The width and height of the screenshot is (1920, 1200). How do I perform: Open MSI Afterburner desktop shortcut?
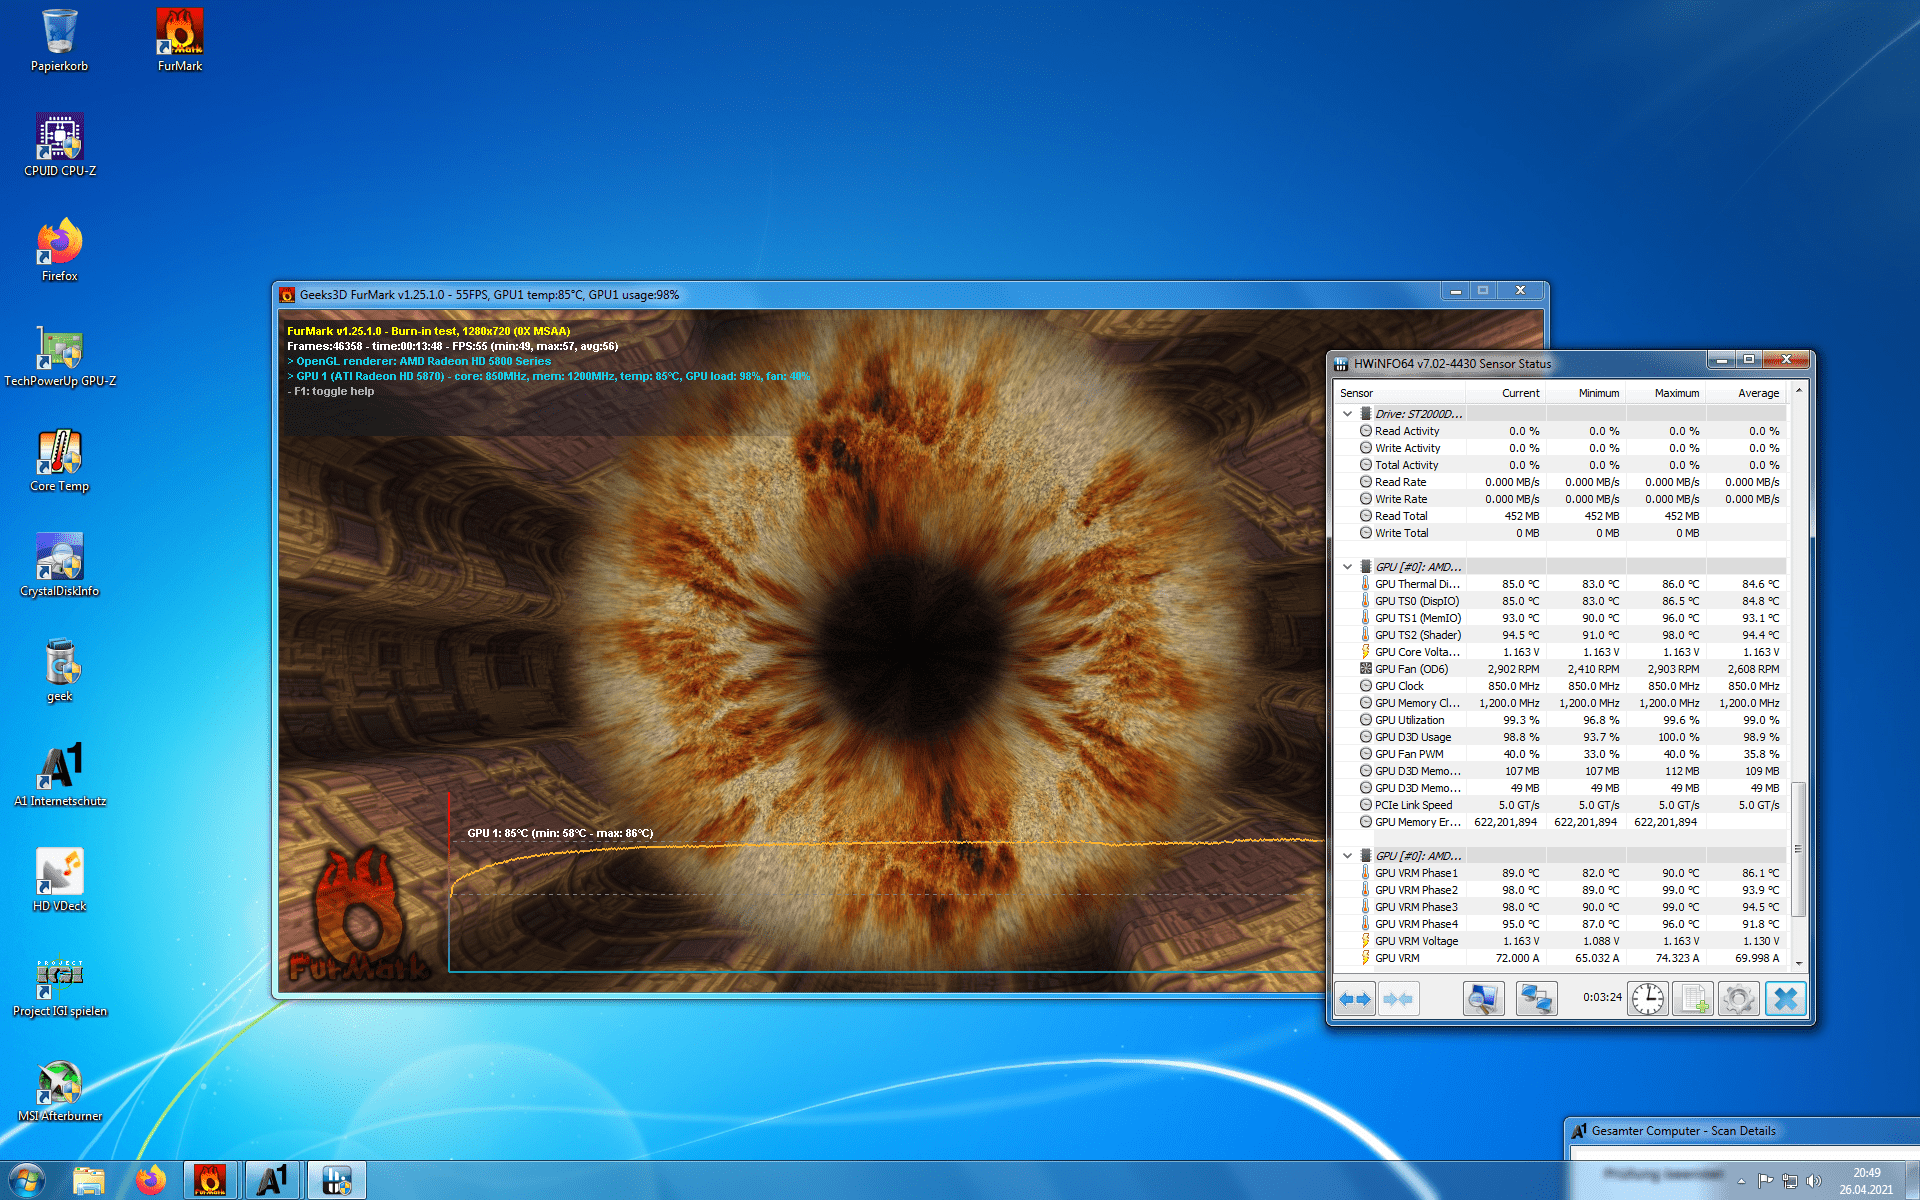coord(60,1091)
